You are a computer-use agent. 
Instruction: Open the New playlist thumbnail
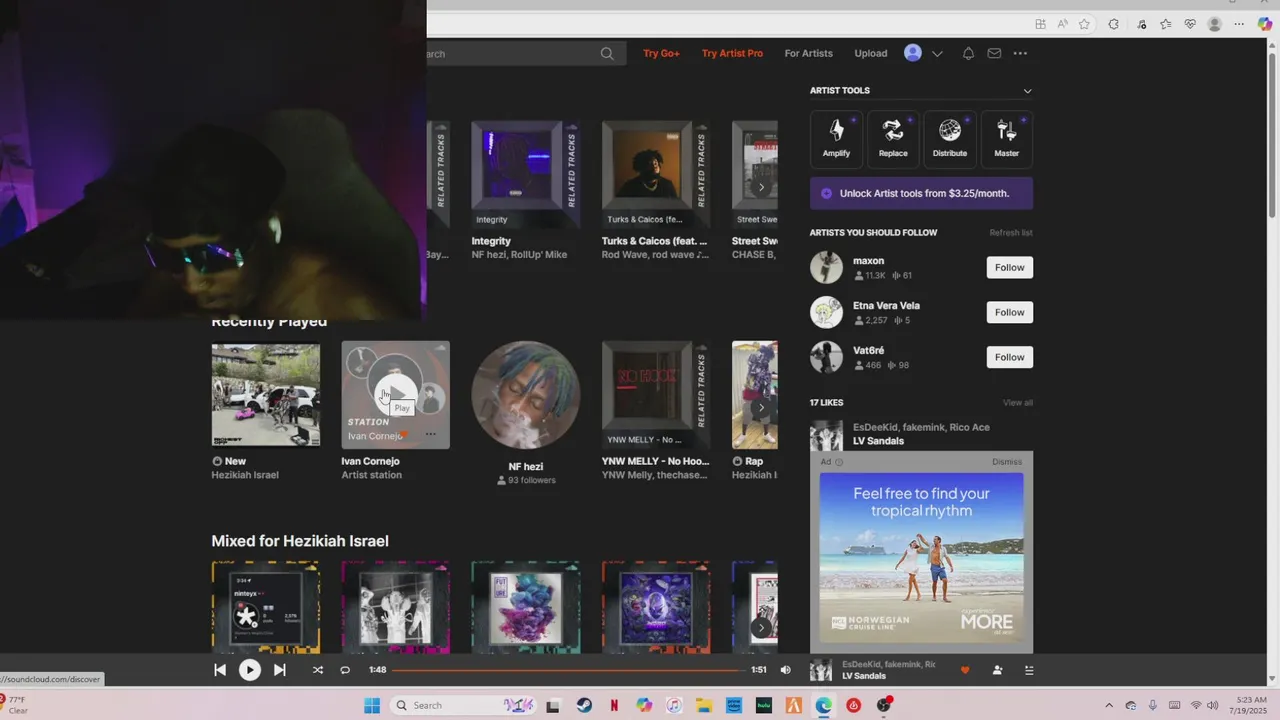coord(266,395)
